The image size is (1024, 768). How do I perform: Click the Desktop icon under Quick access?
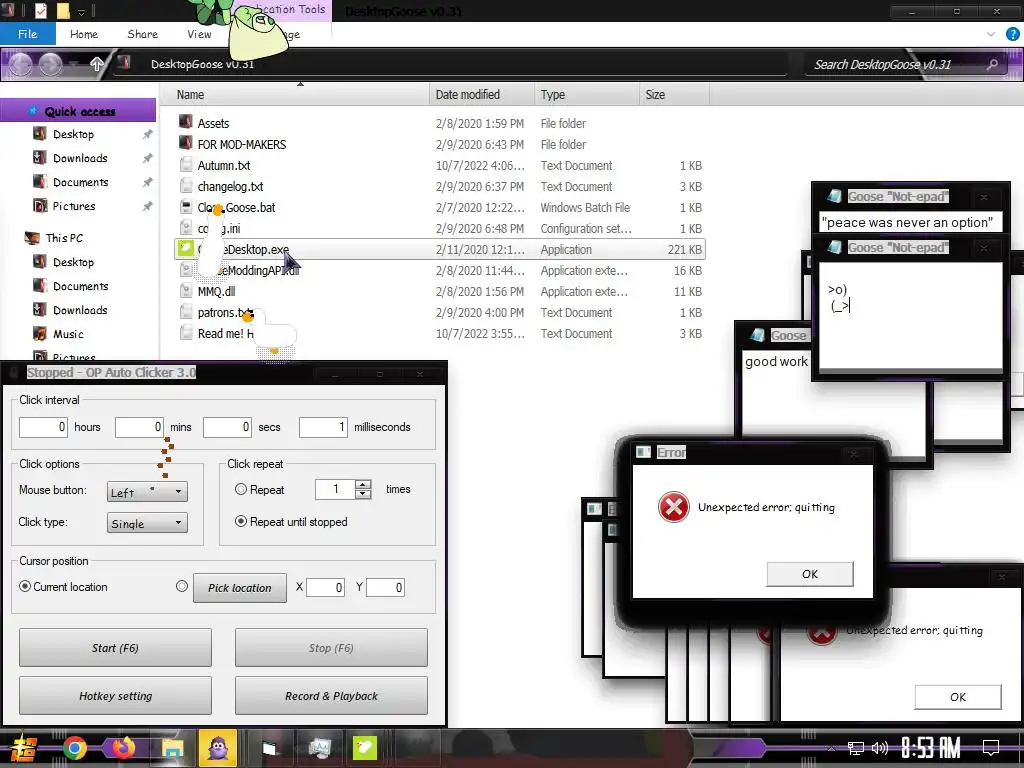[40, 134]
